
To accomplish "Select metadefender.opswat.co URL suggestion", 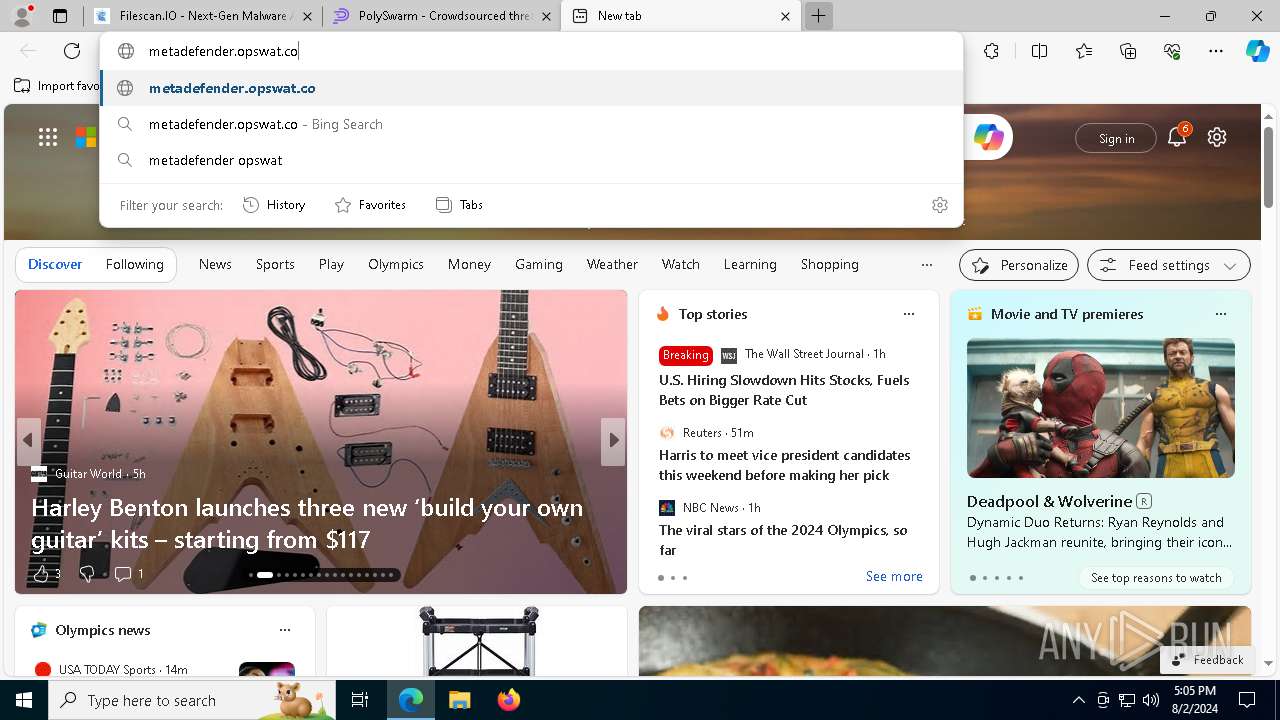I will coord(531,88).
